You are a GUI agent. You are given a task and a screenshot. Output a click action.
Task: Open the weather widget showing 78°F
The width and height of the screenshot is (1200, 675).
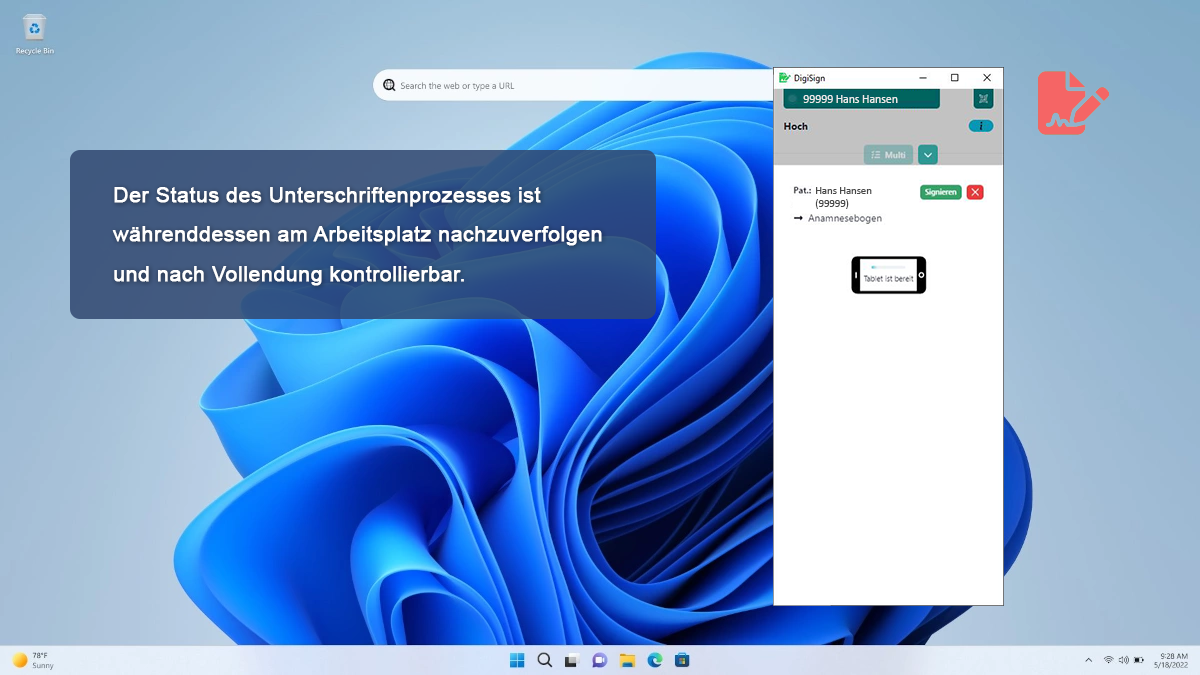pos(34,660)
